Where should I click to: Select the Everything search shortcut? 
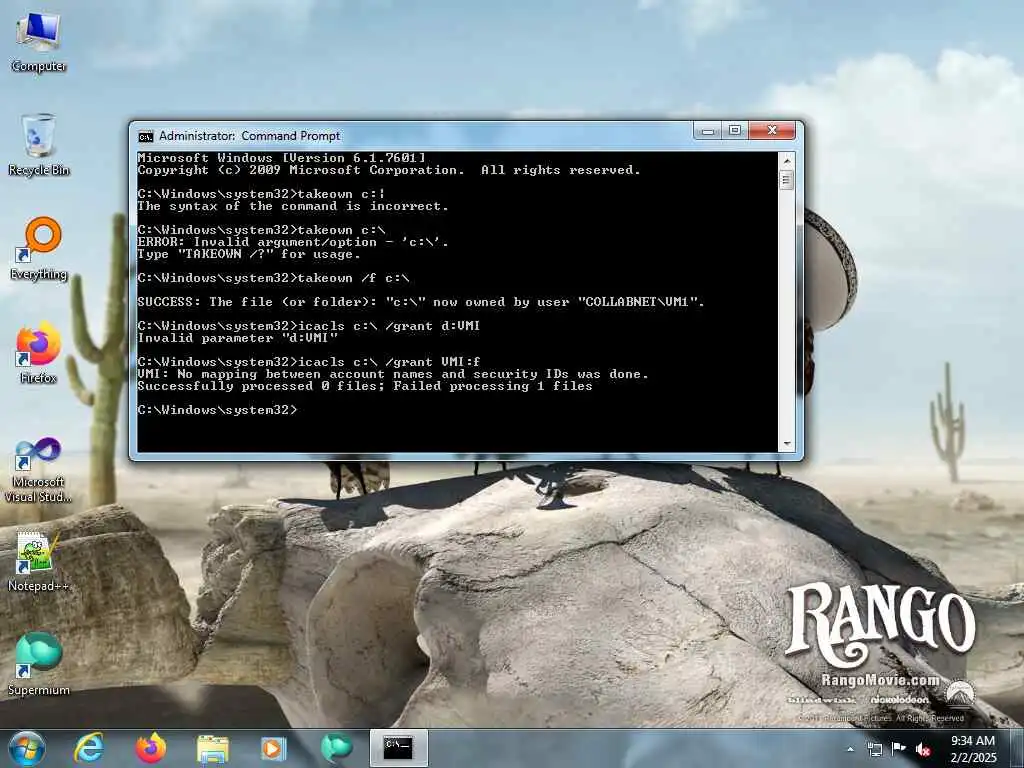[x=39, y=249]
